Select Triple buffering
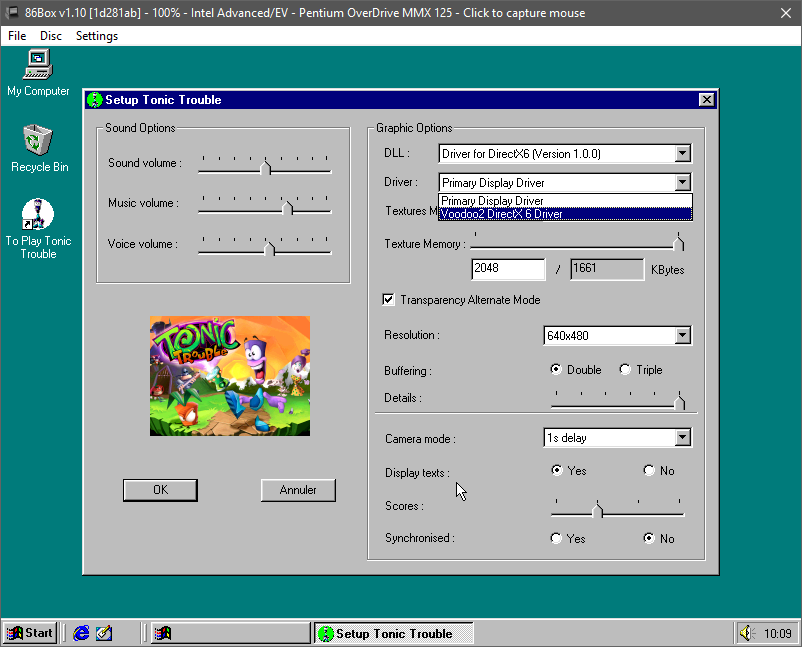Image resolution: width=802 pixels, height=647 pixels. click(625, 369)
